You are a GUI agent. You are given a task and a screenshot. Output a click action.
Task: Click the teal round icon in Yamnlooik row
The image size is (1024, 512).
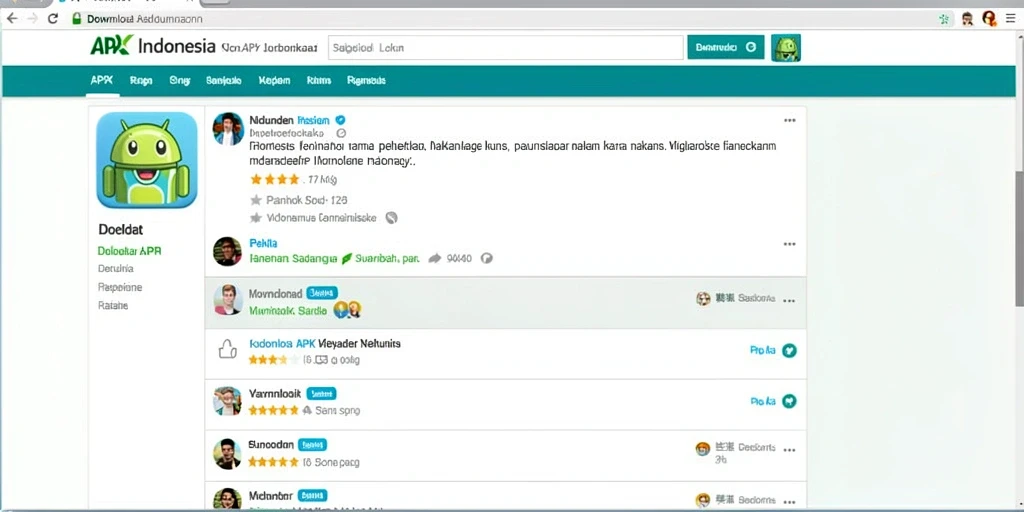click(790, 402)
